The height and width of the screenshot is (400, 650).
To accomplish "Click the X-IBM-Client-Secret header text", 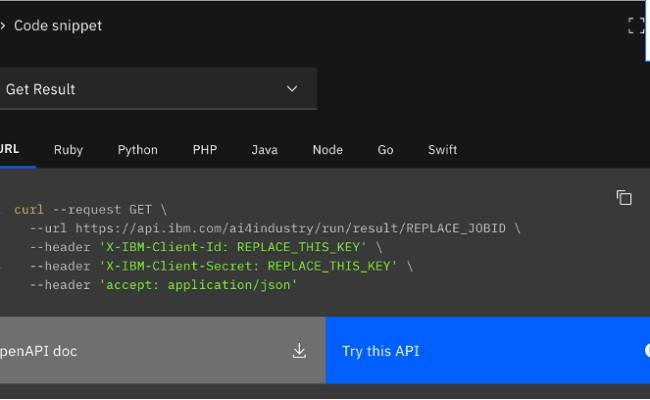I will [x=248, y=266].
